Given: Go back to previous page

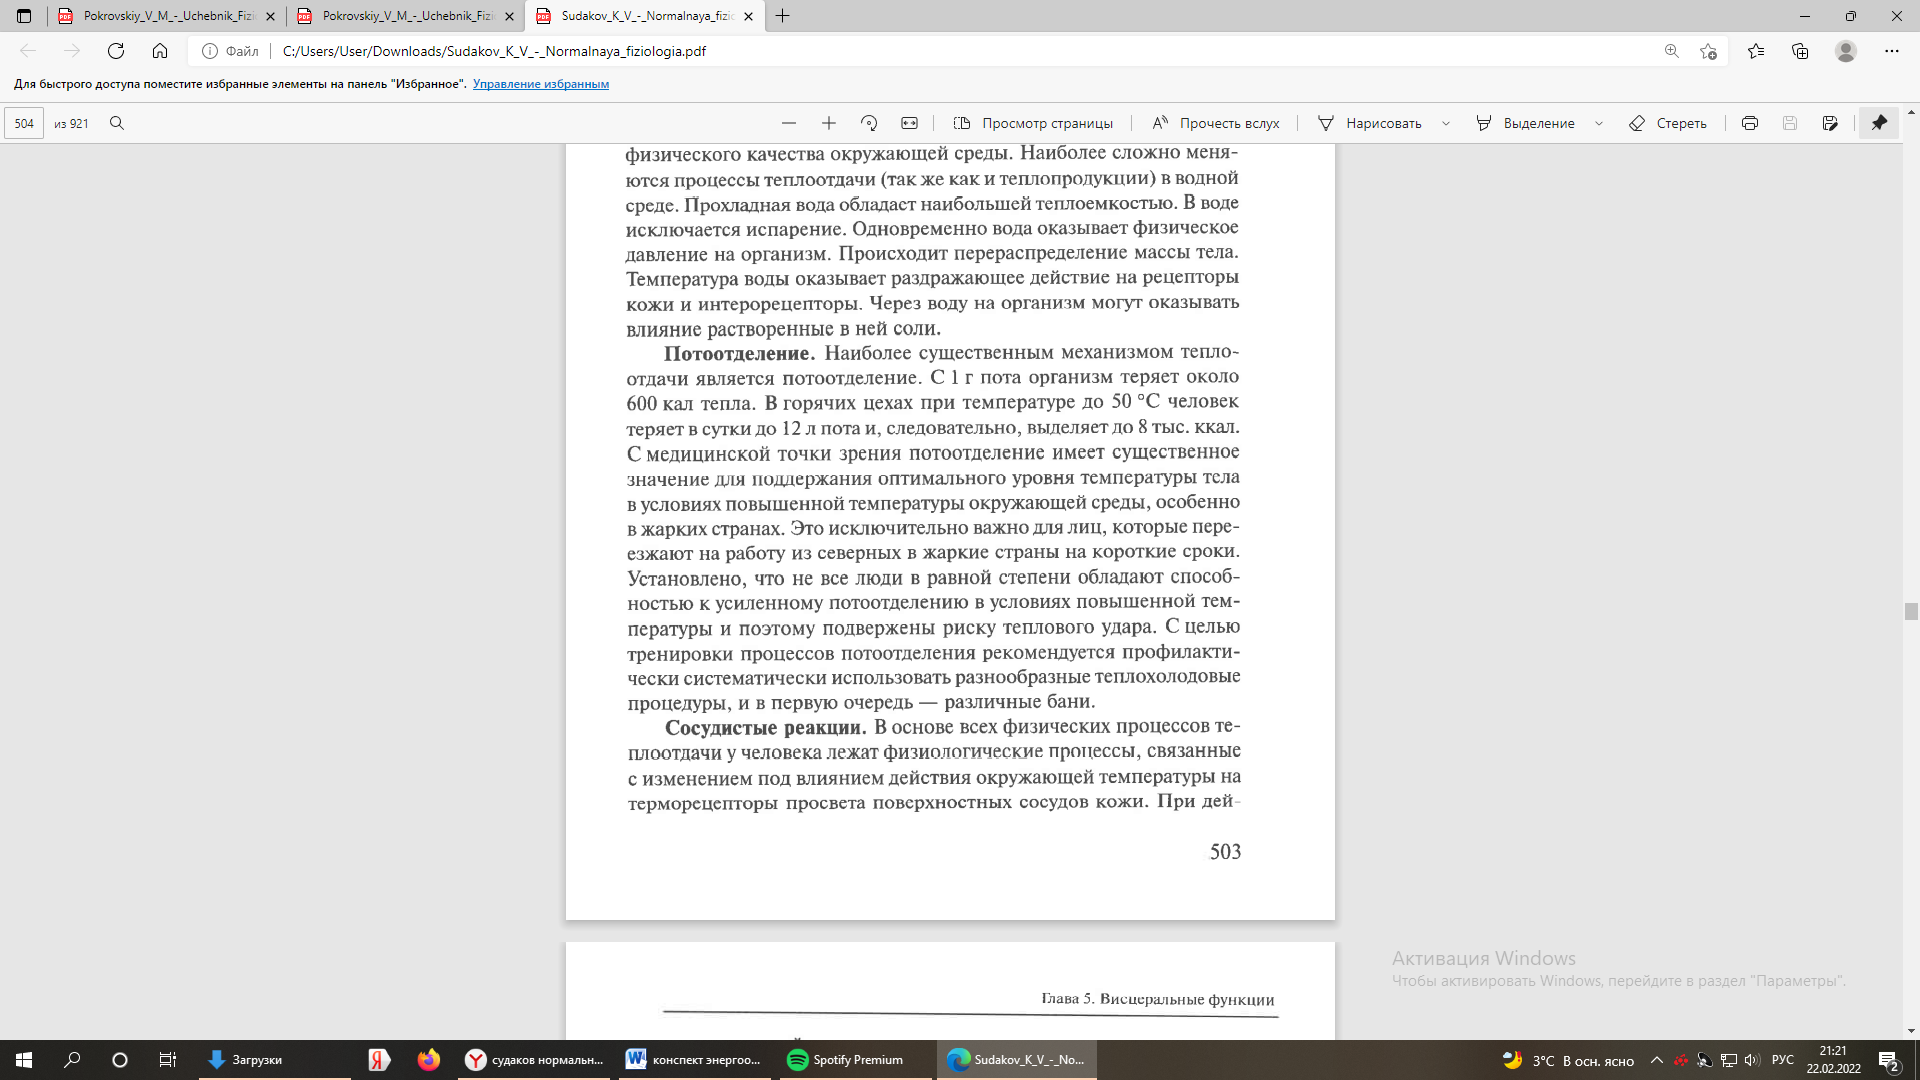Looking at the screenshot, I should [28, 51].
